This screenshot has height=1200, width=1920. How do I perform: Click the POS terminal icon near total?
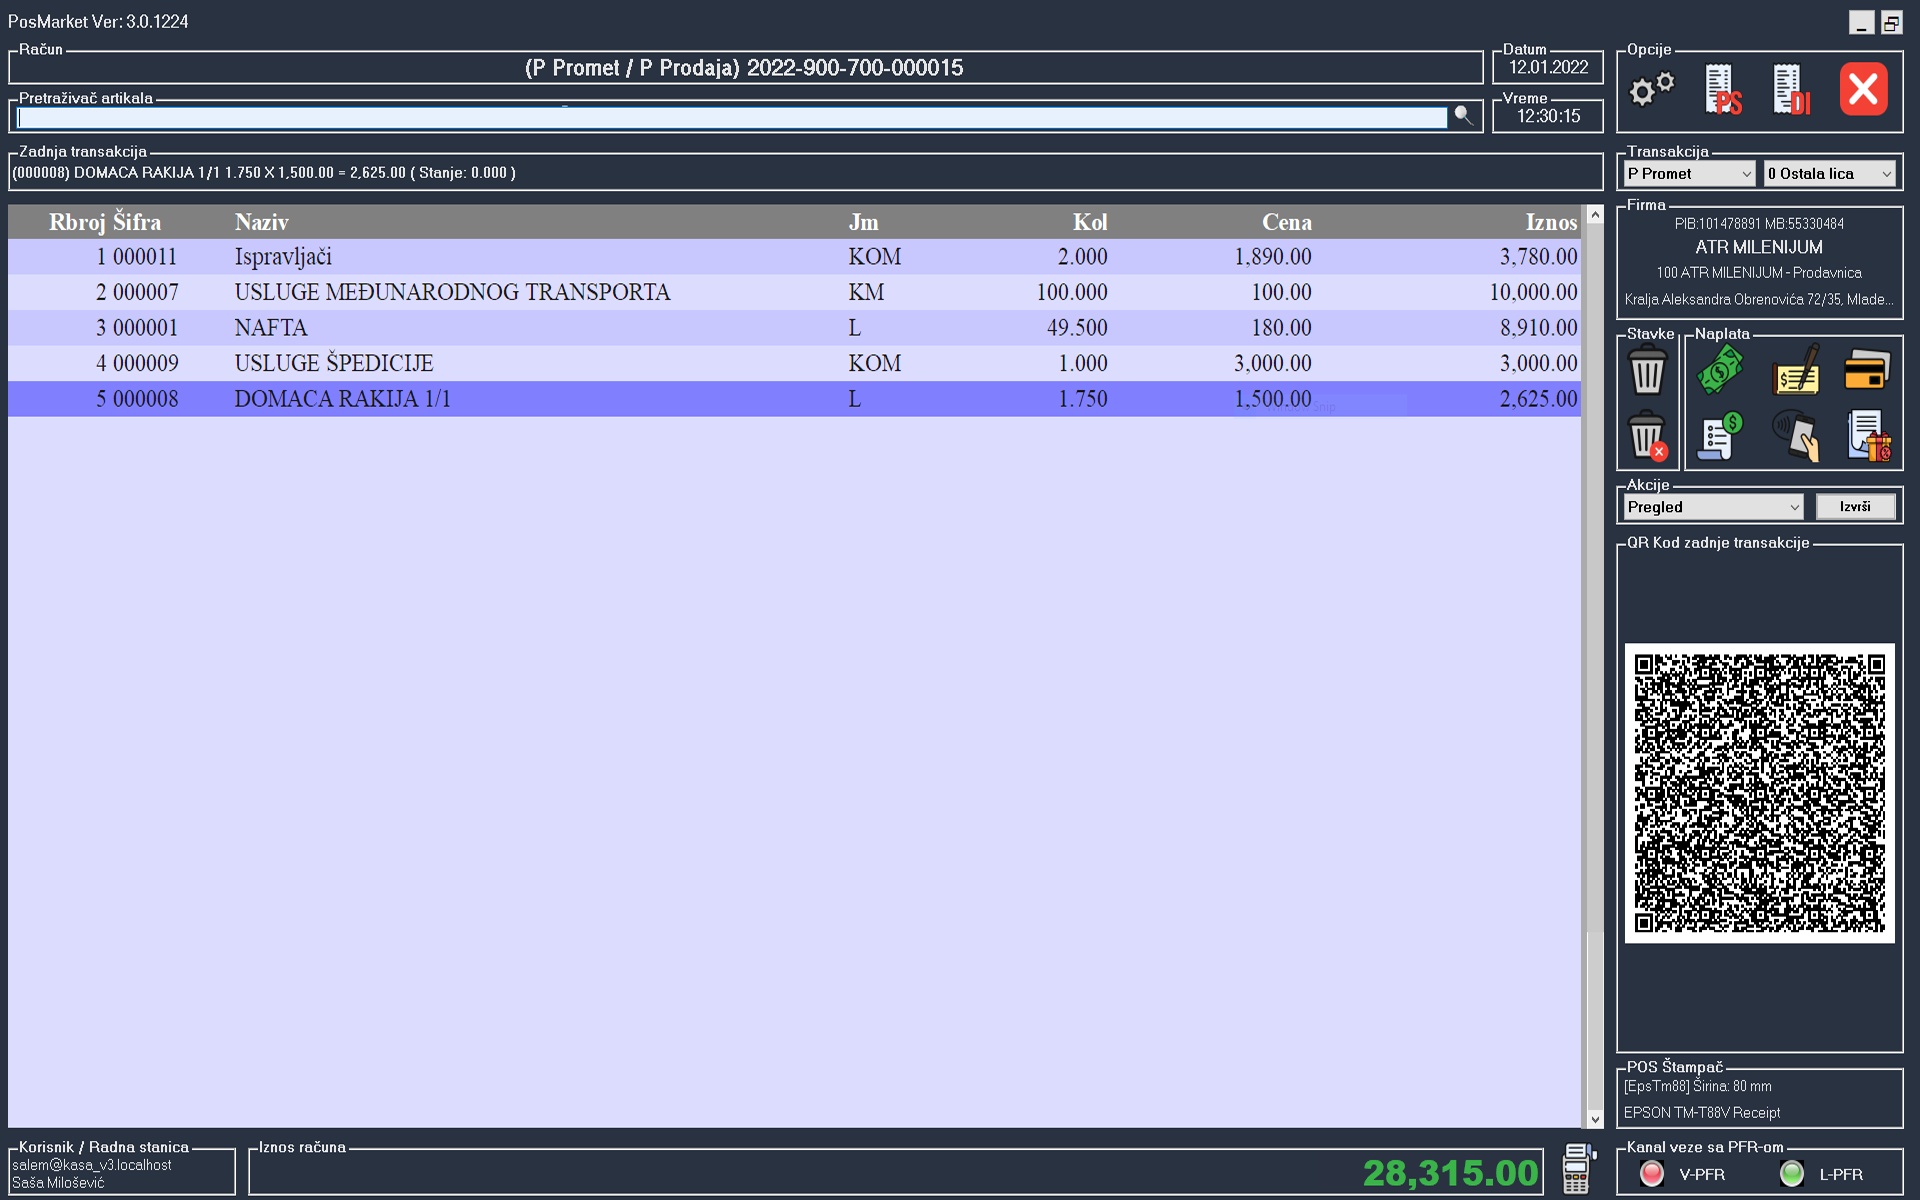[x=1577, y=1169]
